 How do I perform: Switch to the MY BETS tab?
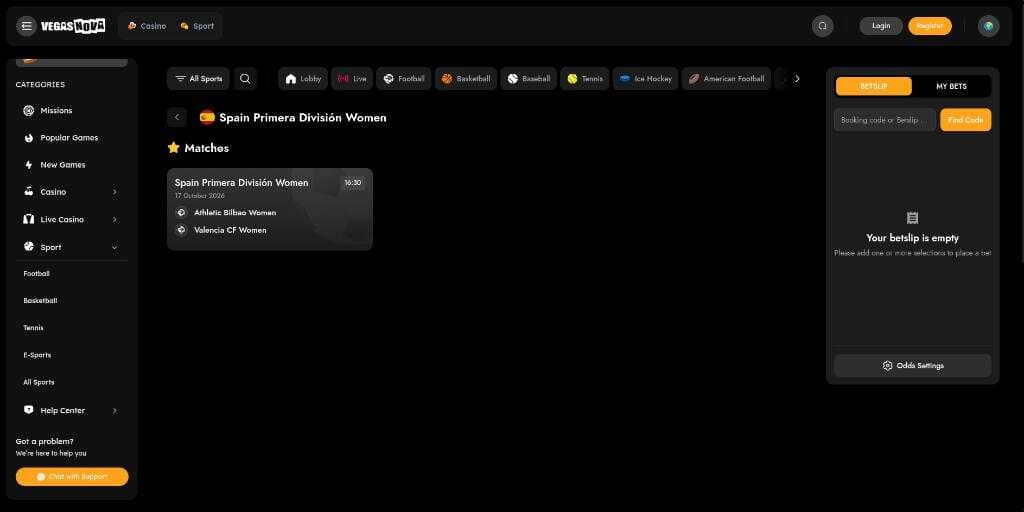coord(952,86)
